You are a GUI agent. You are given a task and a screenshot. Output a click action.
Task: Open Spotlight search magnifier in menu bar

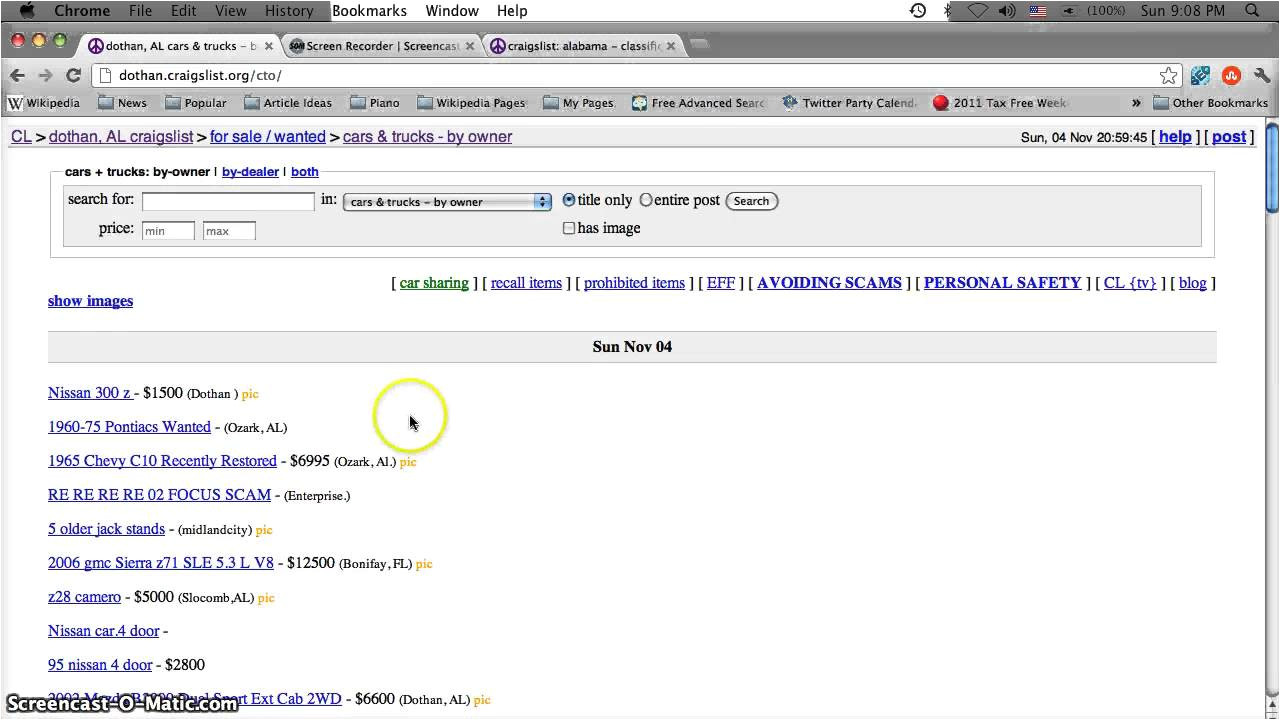coord(1252,11)
